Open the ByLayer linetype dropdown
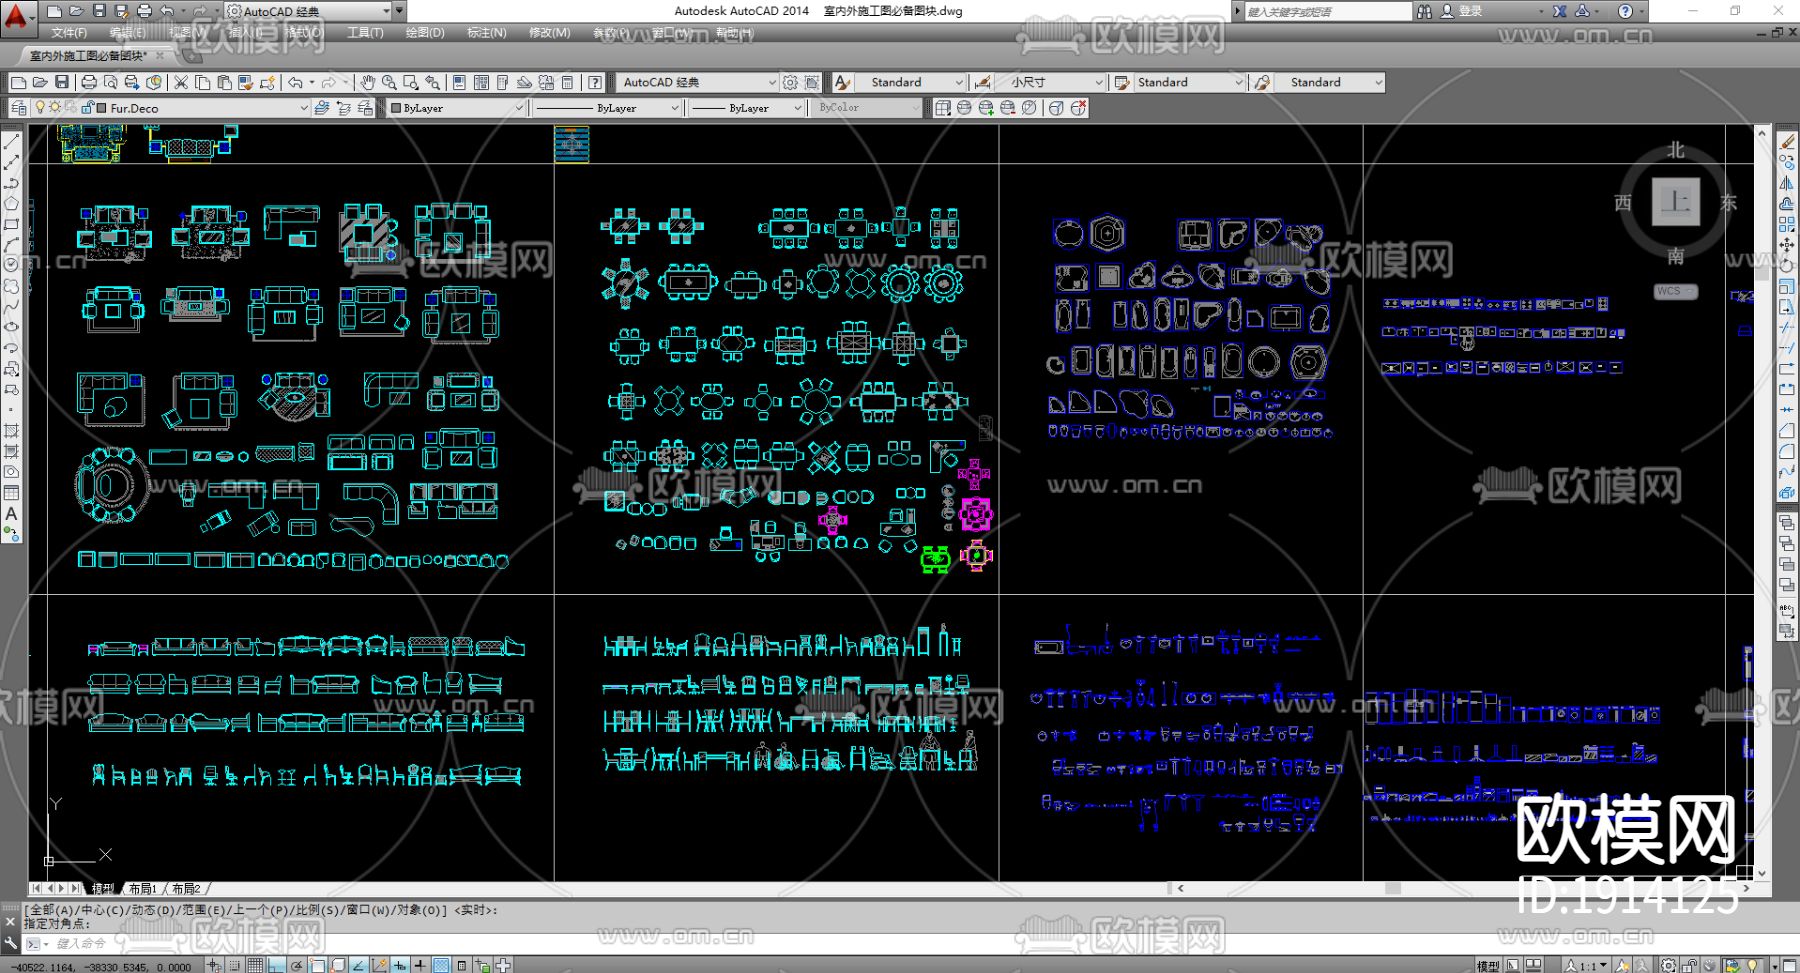The height and width of the screenshot is (973, 1800). click(674, 108)
